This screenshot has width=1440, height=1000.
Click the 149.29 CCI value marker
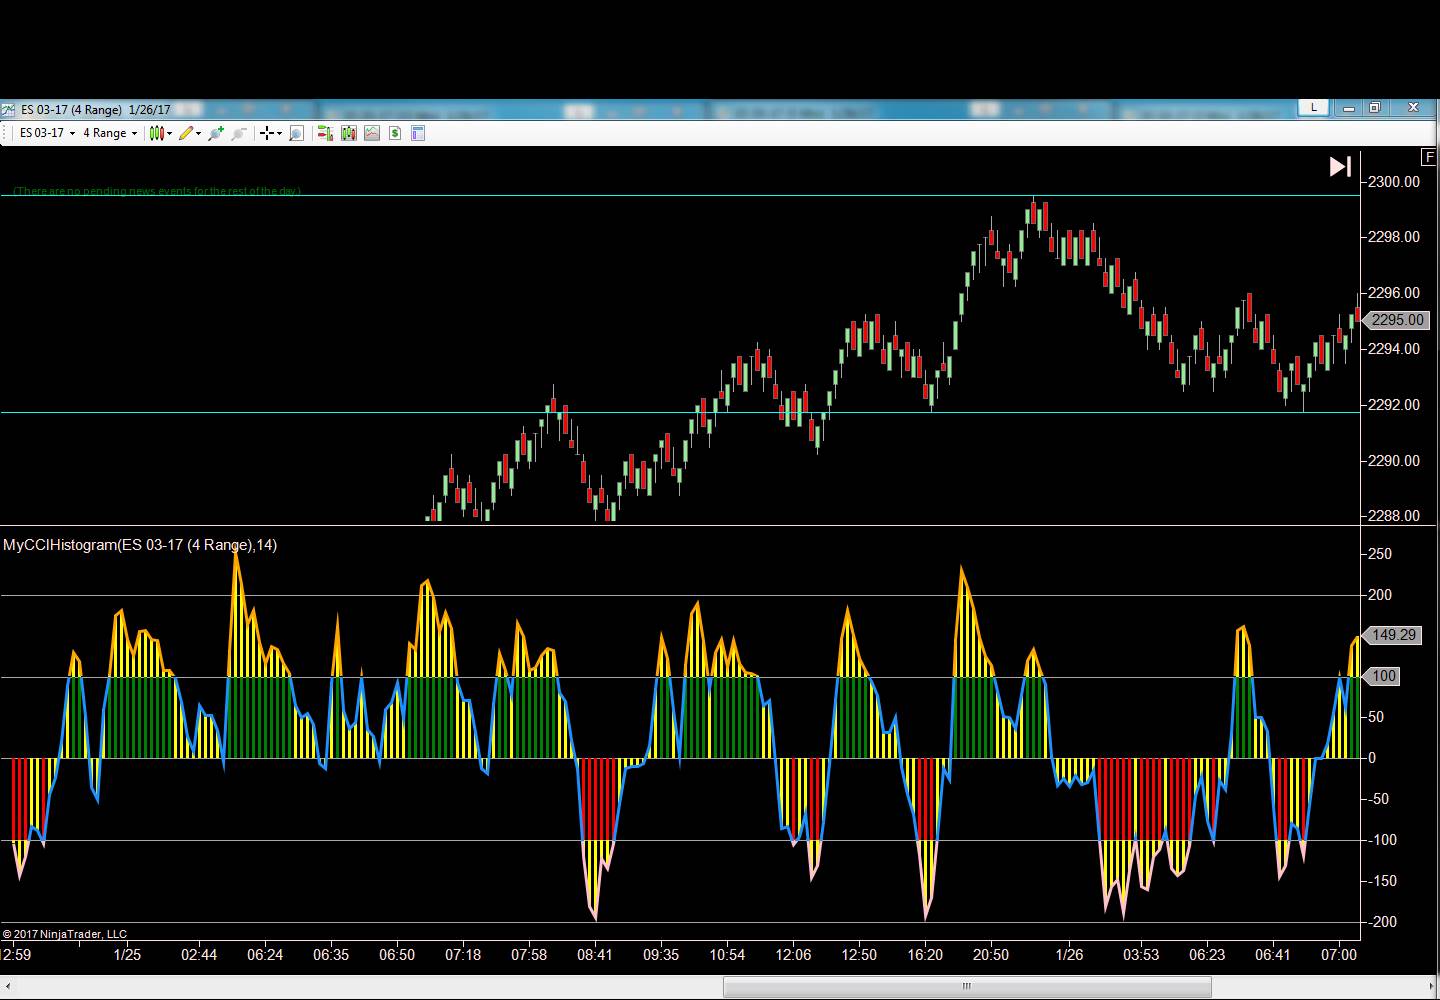click(x=1394, y=635)
